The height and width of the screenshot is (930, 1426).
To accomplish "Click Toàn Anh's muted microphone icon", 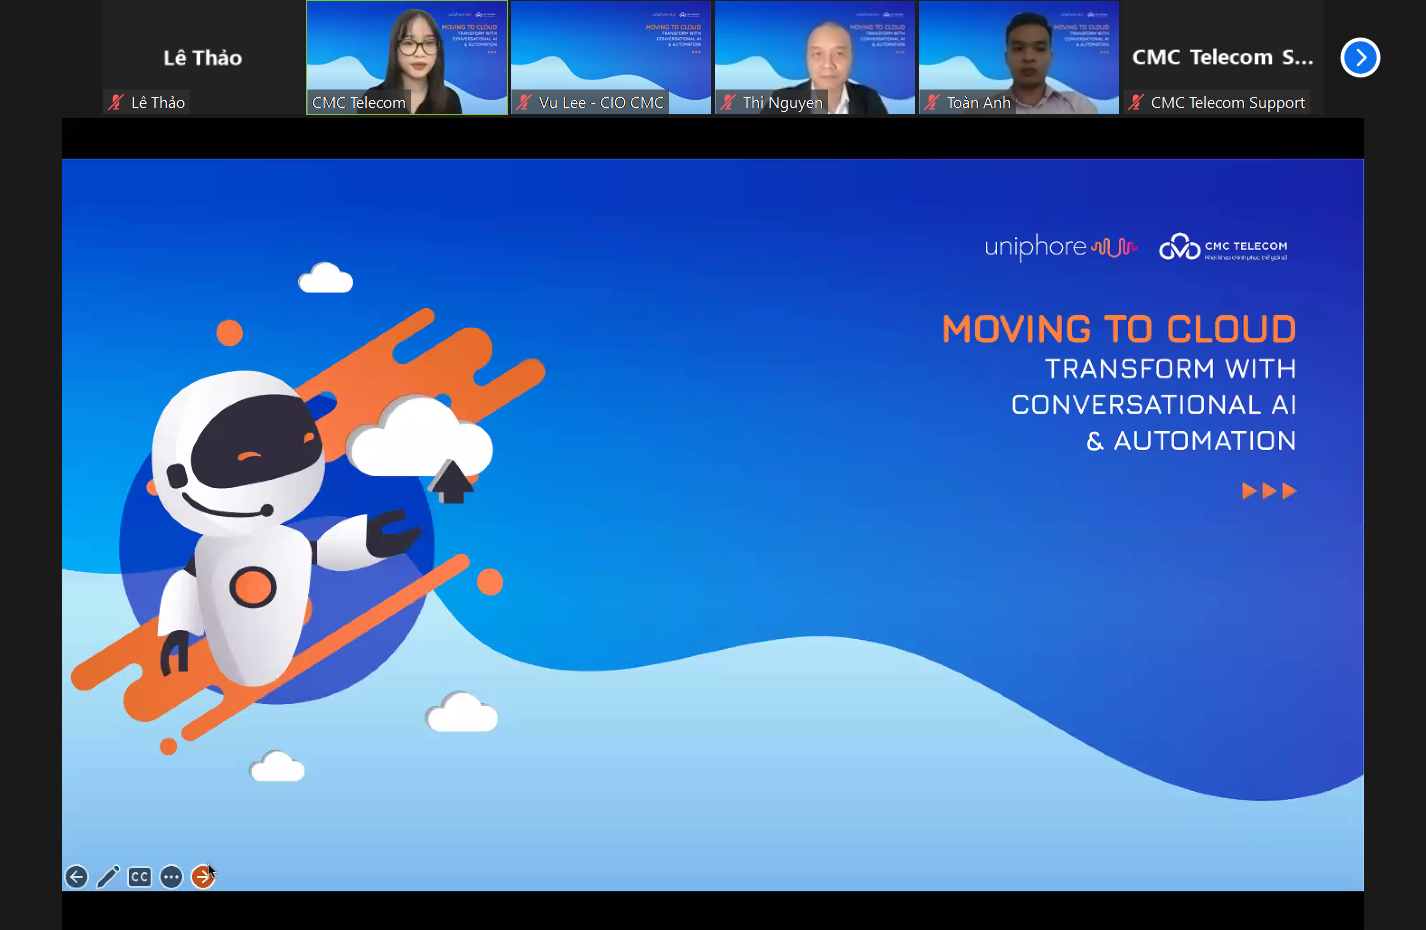I will click(932, 102).
